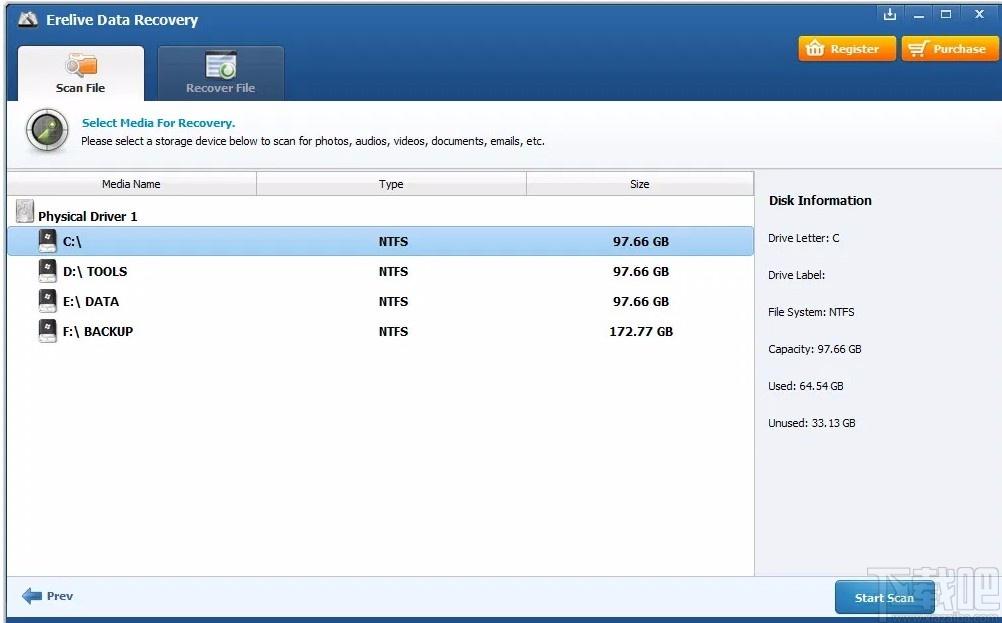This screenshot has height=623, width=1002.
Task: Click the E:\ DATA drive icon
Action: pyautogui.click(x=47, y=301)
